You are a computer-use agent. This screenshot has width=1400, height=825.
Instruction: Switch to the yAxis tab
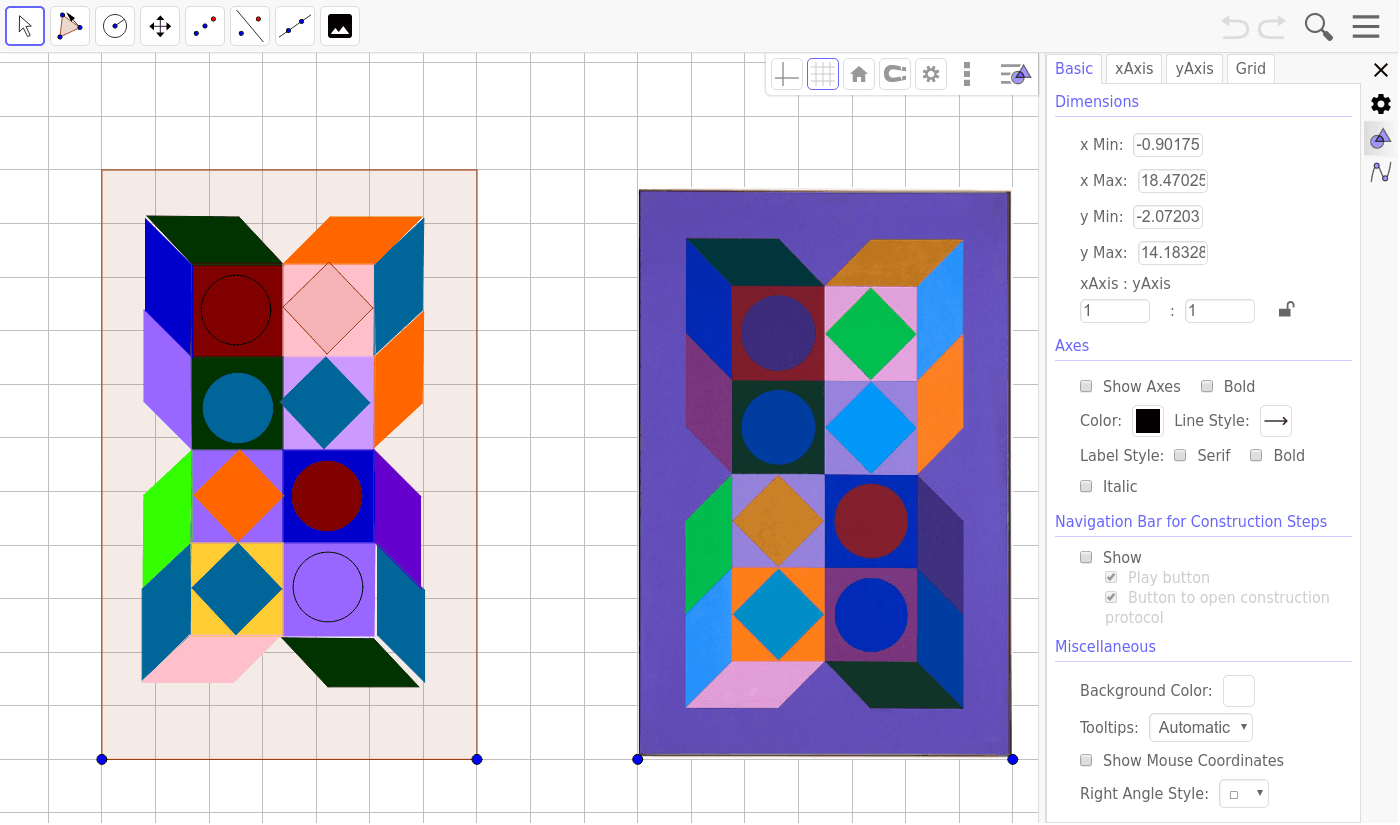1194,68
